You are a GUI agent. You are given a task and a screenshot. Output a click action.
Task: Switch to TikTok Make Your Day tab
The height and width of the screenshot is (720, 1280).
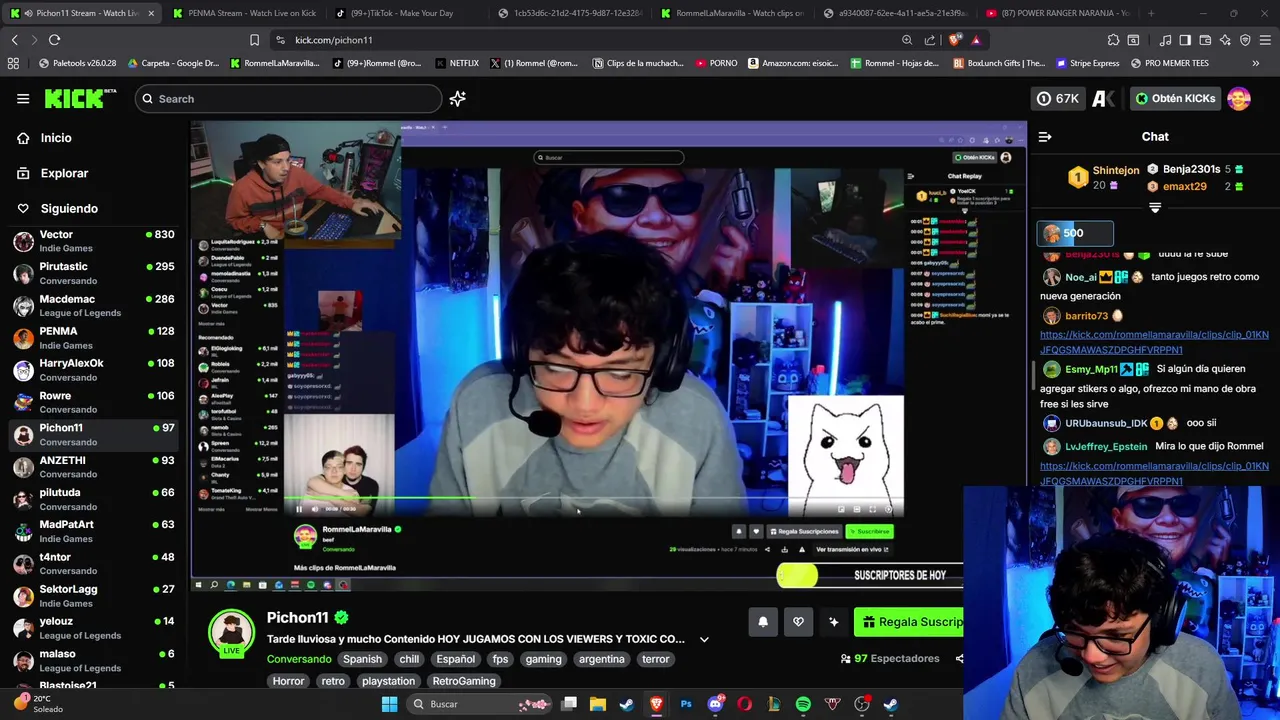pyautogui.click(x=400, y=13)
